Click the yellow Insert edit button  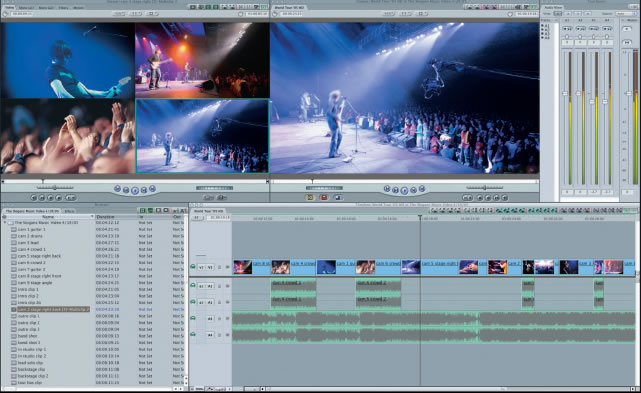pyautogui.click(x=310, y=198)
